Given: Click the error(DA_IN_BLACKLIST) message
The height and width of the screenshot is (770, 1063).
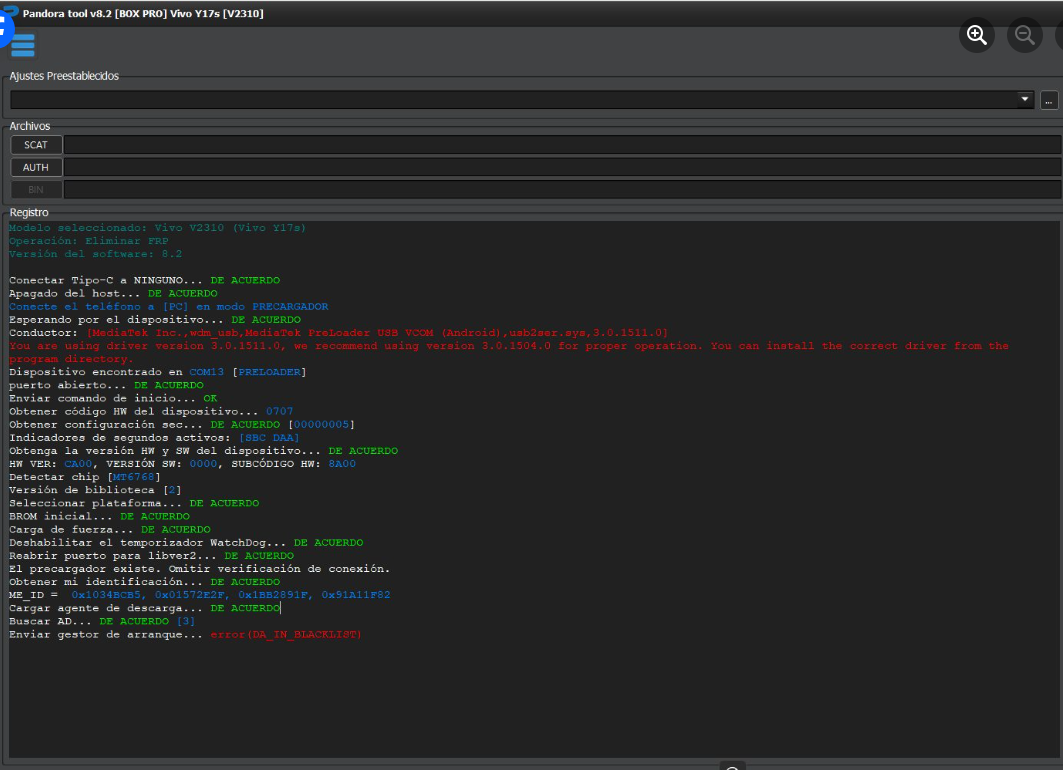Looking at the screenshot, I should (x=286, y=634).
